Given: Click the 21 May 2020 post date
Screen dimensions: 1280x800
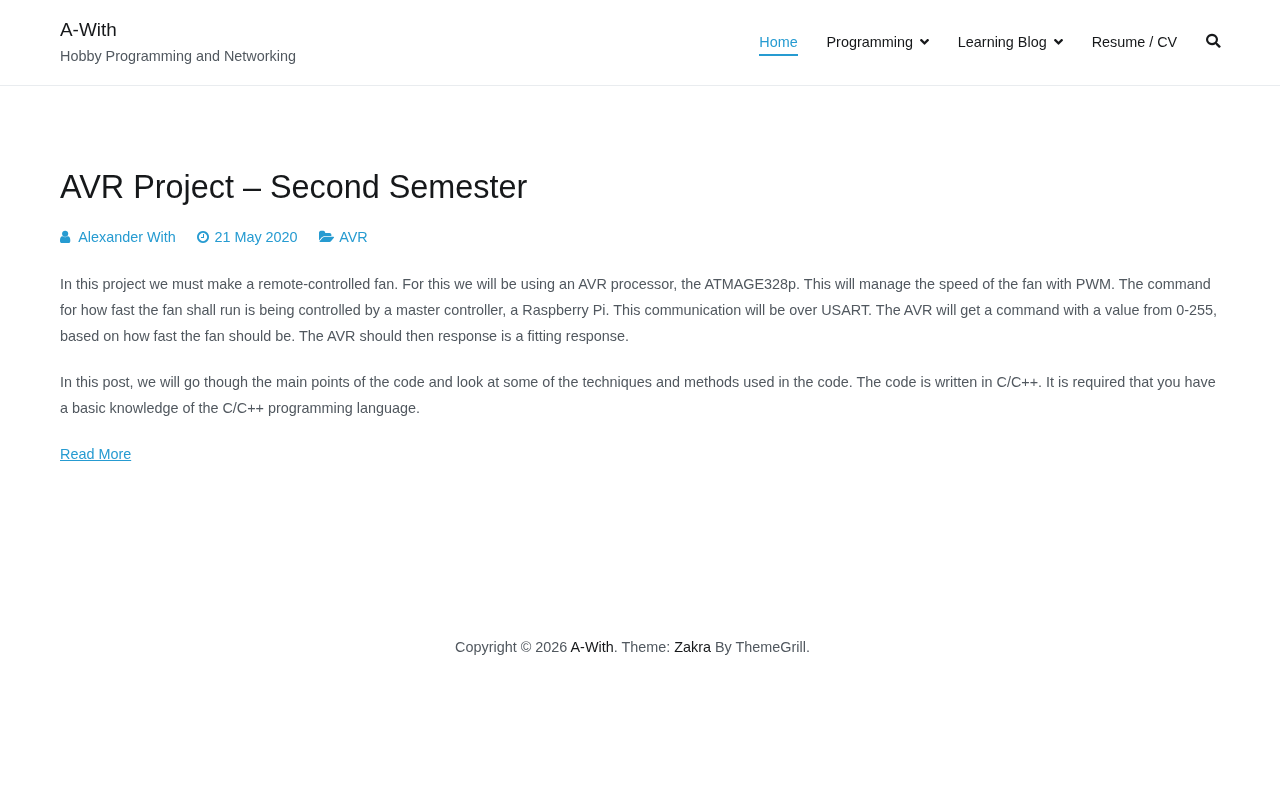Looking at the screenshot, I should click(256, 237).
